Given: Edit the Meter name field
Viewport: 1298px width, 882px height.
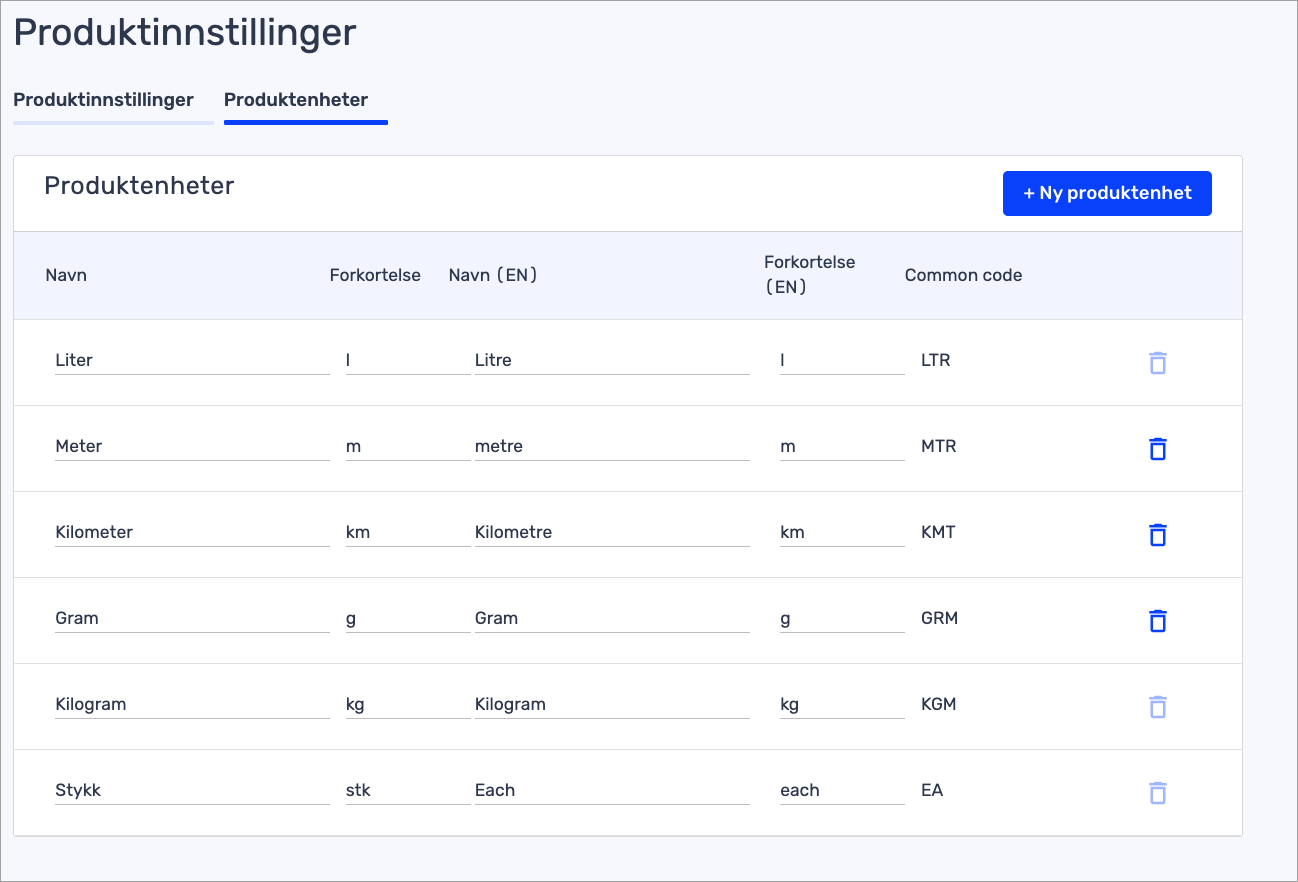Looking at the screenshot, I should coord(192,446).
